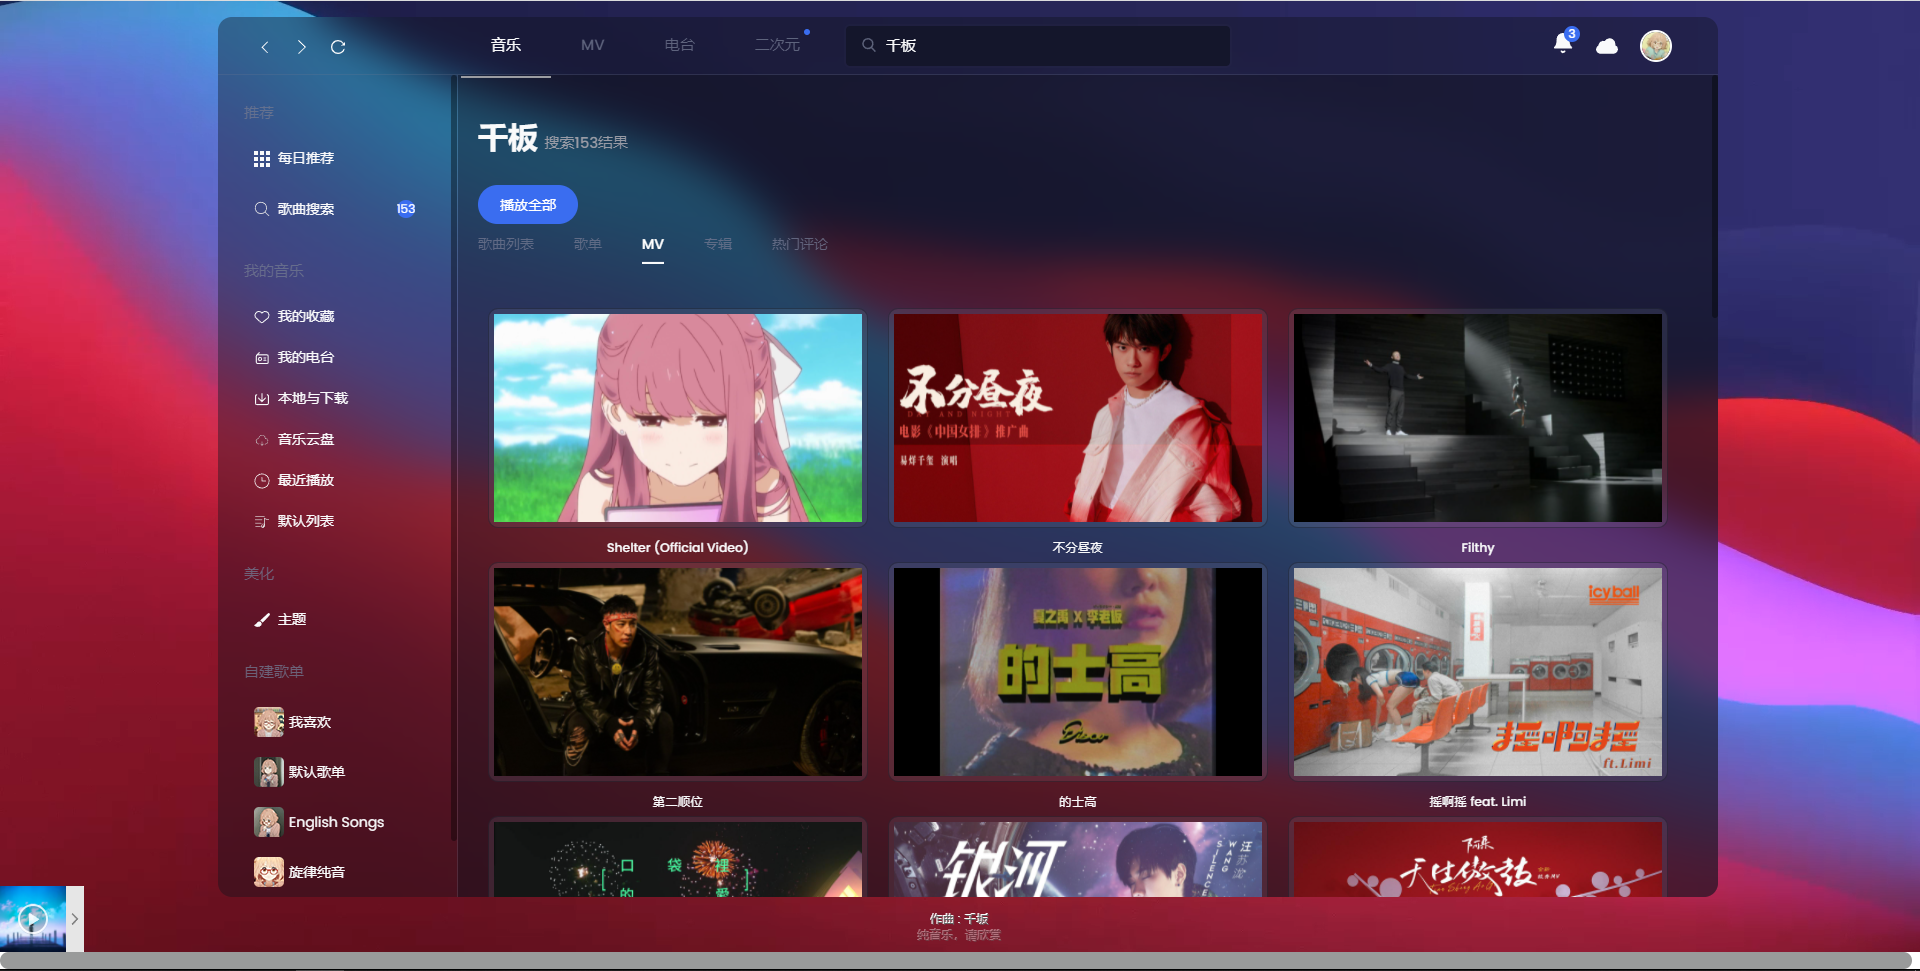This screenshot has width=1920, height=971.
Task: Go back with the left arrow icon
Action: tap(265, 47)
